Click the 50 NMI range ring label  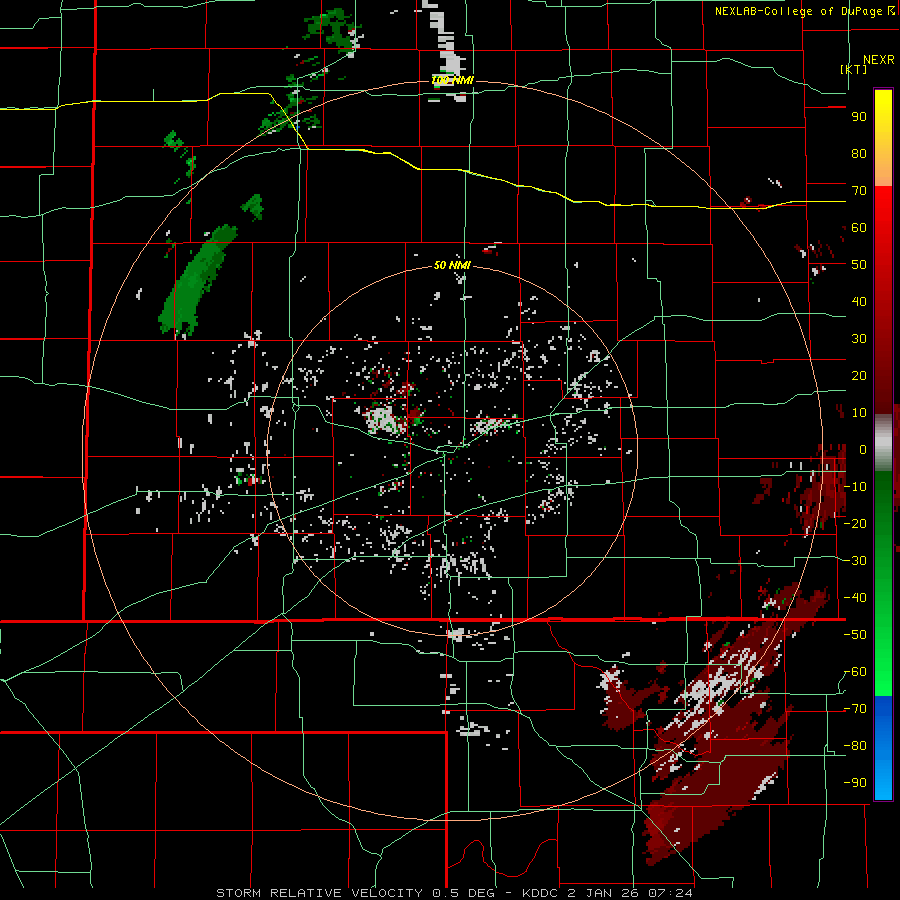452,265
